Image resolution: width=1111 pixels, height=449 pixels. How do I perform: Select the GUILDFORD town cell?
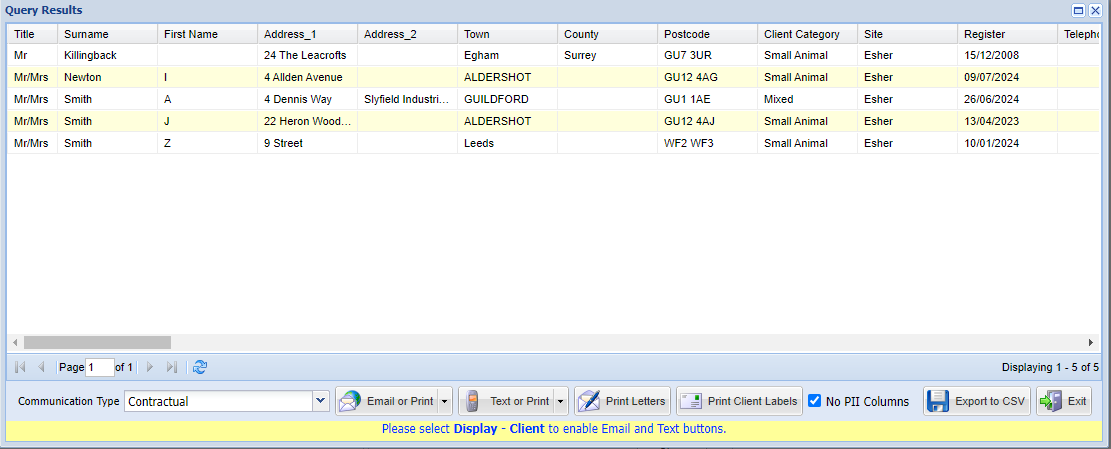pyautogui.click(x=507, y=99)
